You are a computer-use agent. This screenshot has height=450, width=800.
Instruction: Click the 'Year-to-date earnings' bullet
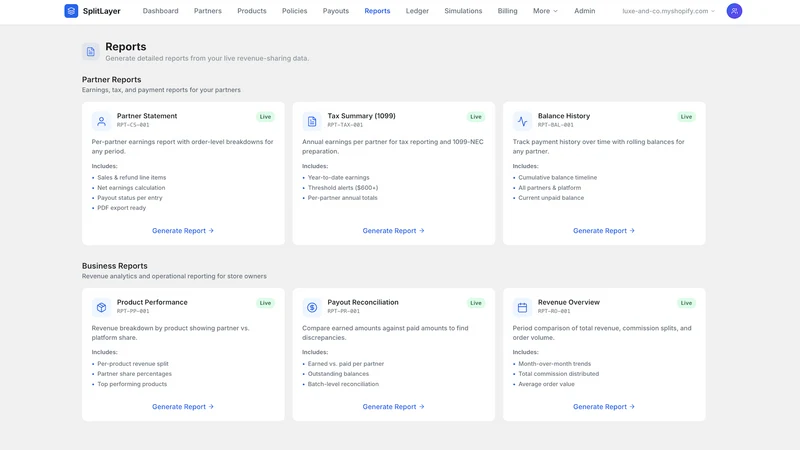338,178
